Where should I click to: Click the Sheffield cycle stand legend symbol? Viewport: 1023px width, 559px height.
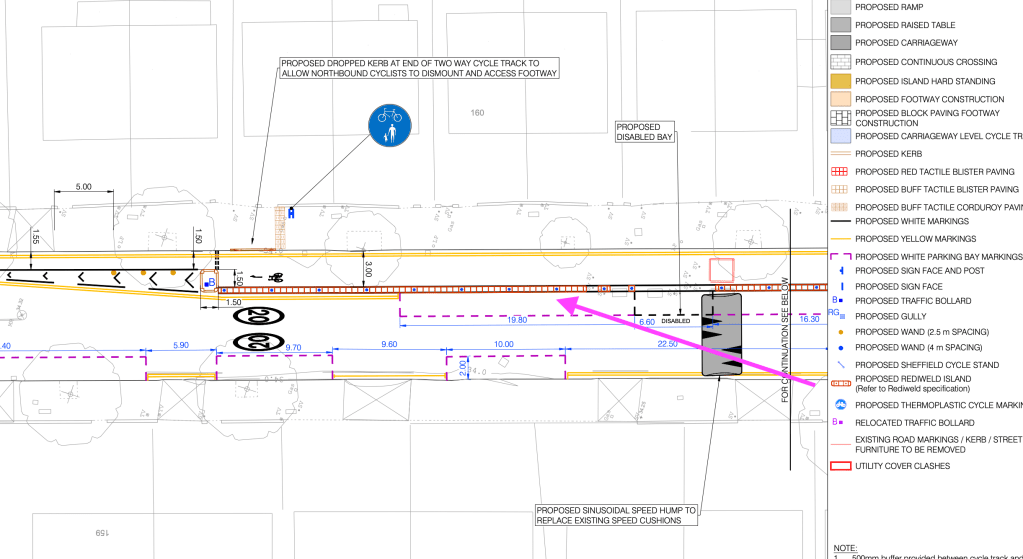[840, 364]
